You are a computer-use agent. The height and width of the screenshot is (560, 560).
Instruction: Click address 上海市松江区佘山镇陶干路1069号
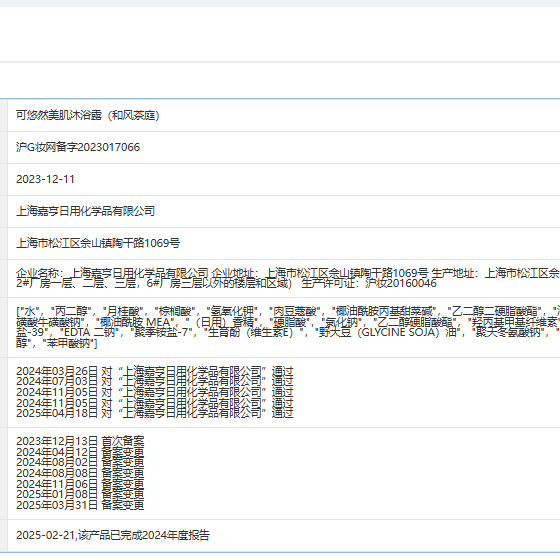tap(98, 243)
